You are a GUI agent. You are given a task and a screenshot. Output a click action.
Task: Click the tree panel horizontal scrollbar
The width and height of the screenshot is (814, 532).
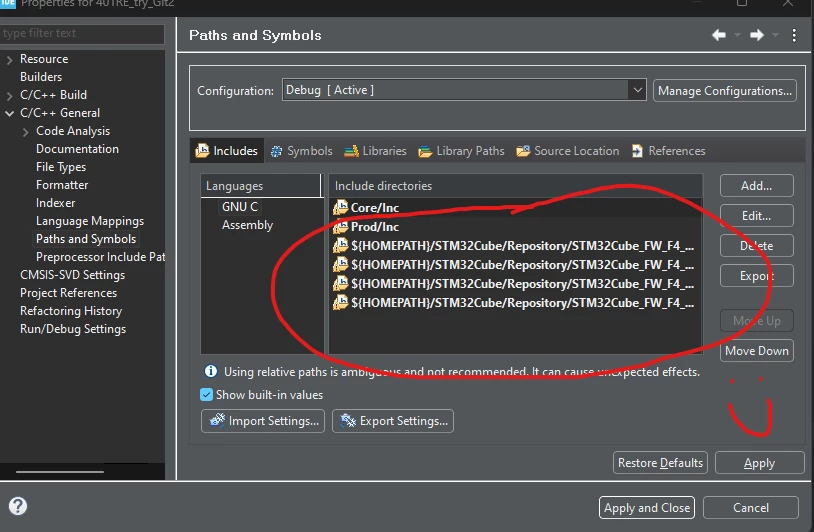tap(60, 472)
